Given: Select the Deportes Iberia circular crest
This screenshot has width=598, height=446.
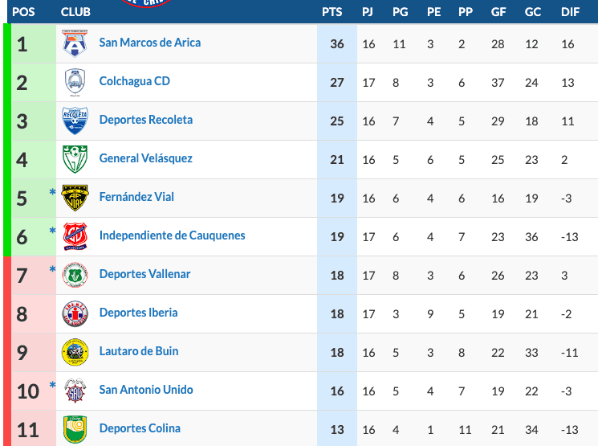Looking at the screenshot, I should [x=75, y=313].
